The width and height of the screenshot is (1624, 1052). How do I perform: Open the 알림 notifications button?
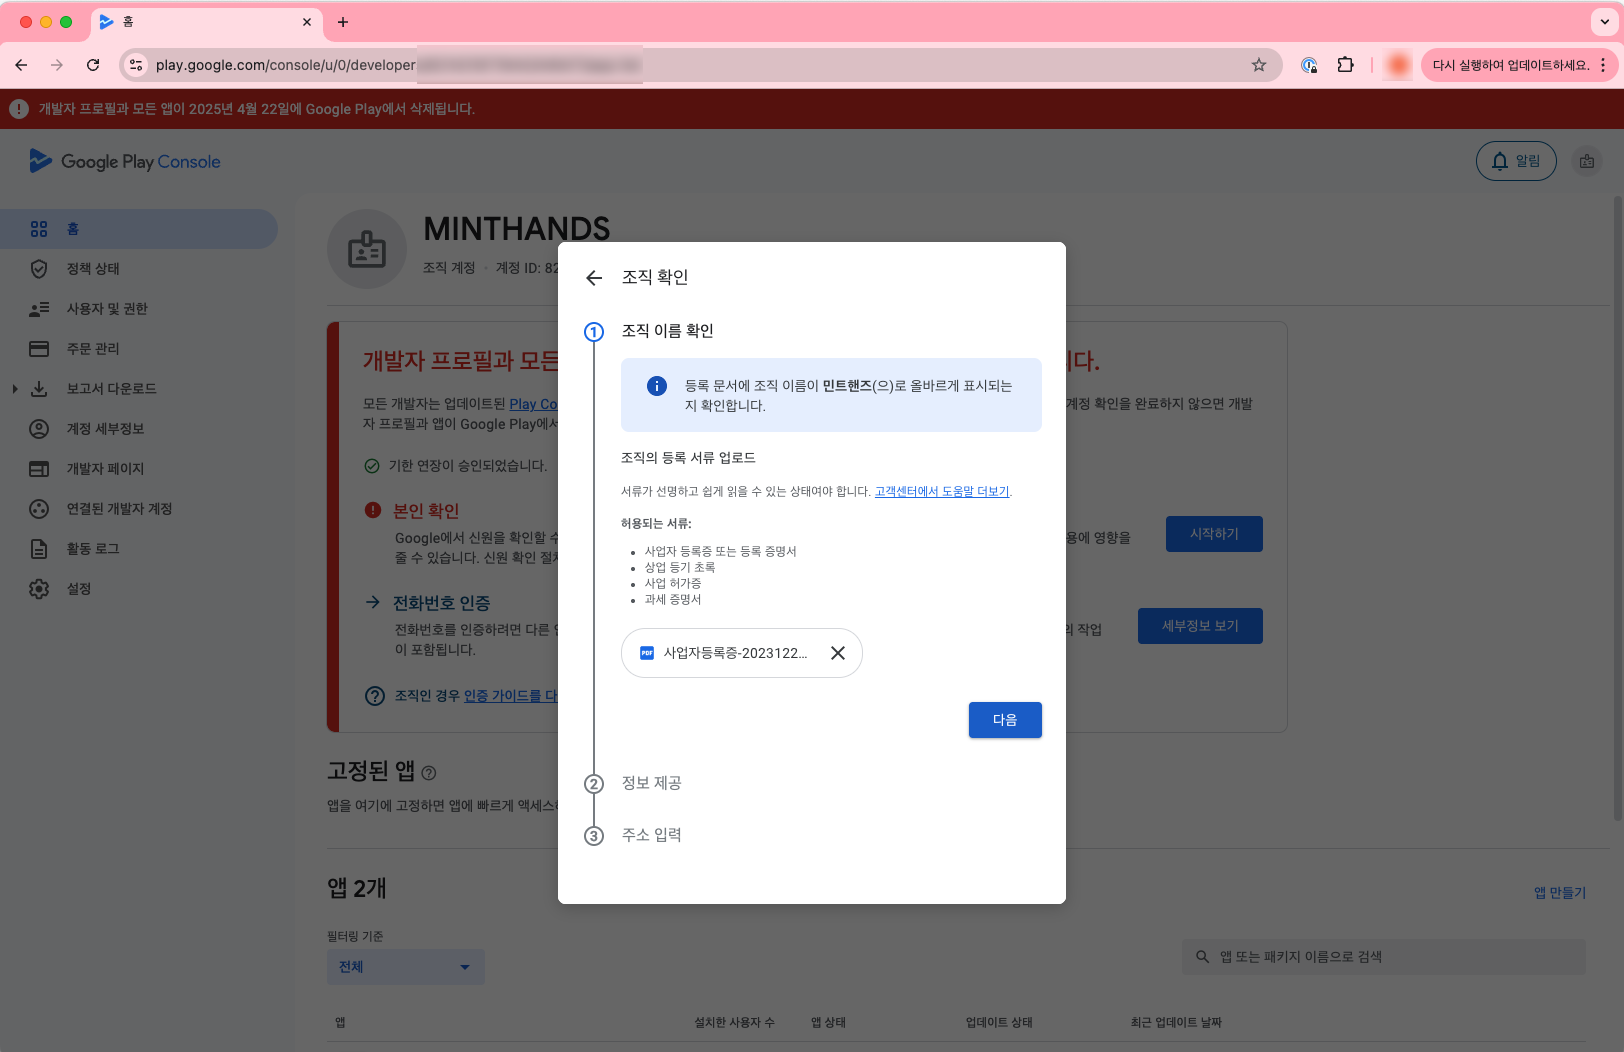click(1516, 161)
